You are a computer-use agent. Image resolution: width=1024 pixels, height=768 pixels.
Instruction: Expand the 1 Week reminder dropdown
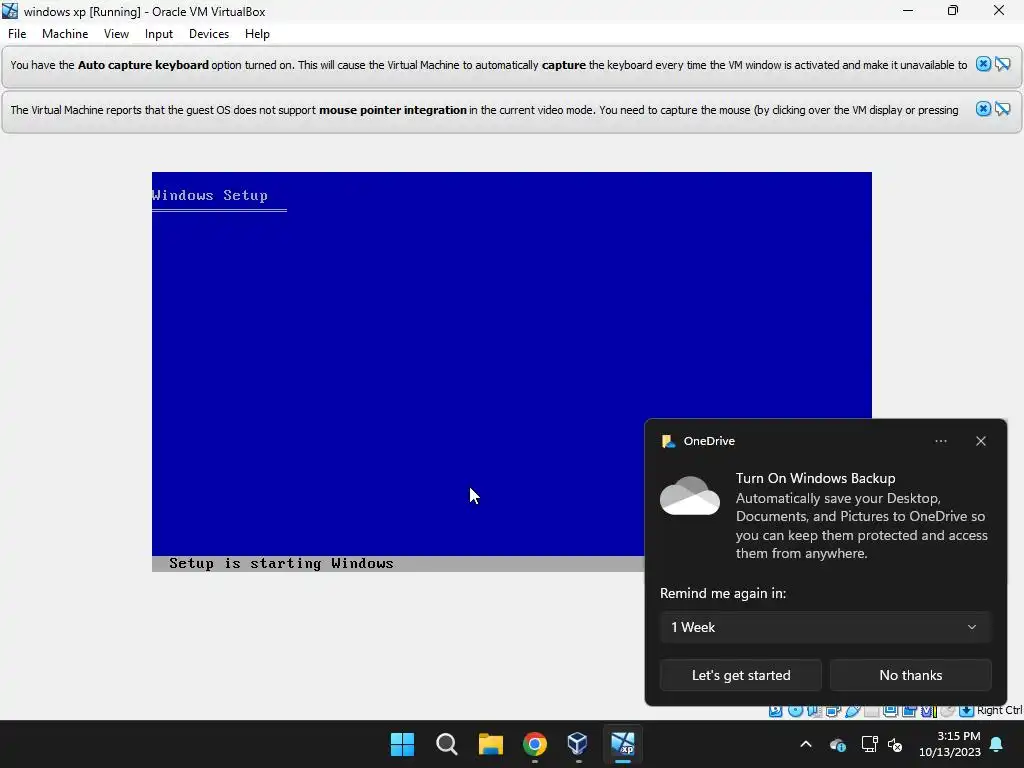coord(825,627)
